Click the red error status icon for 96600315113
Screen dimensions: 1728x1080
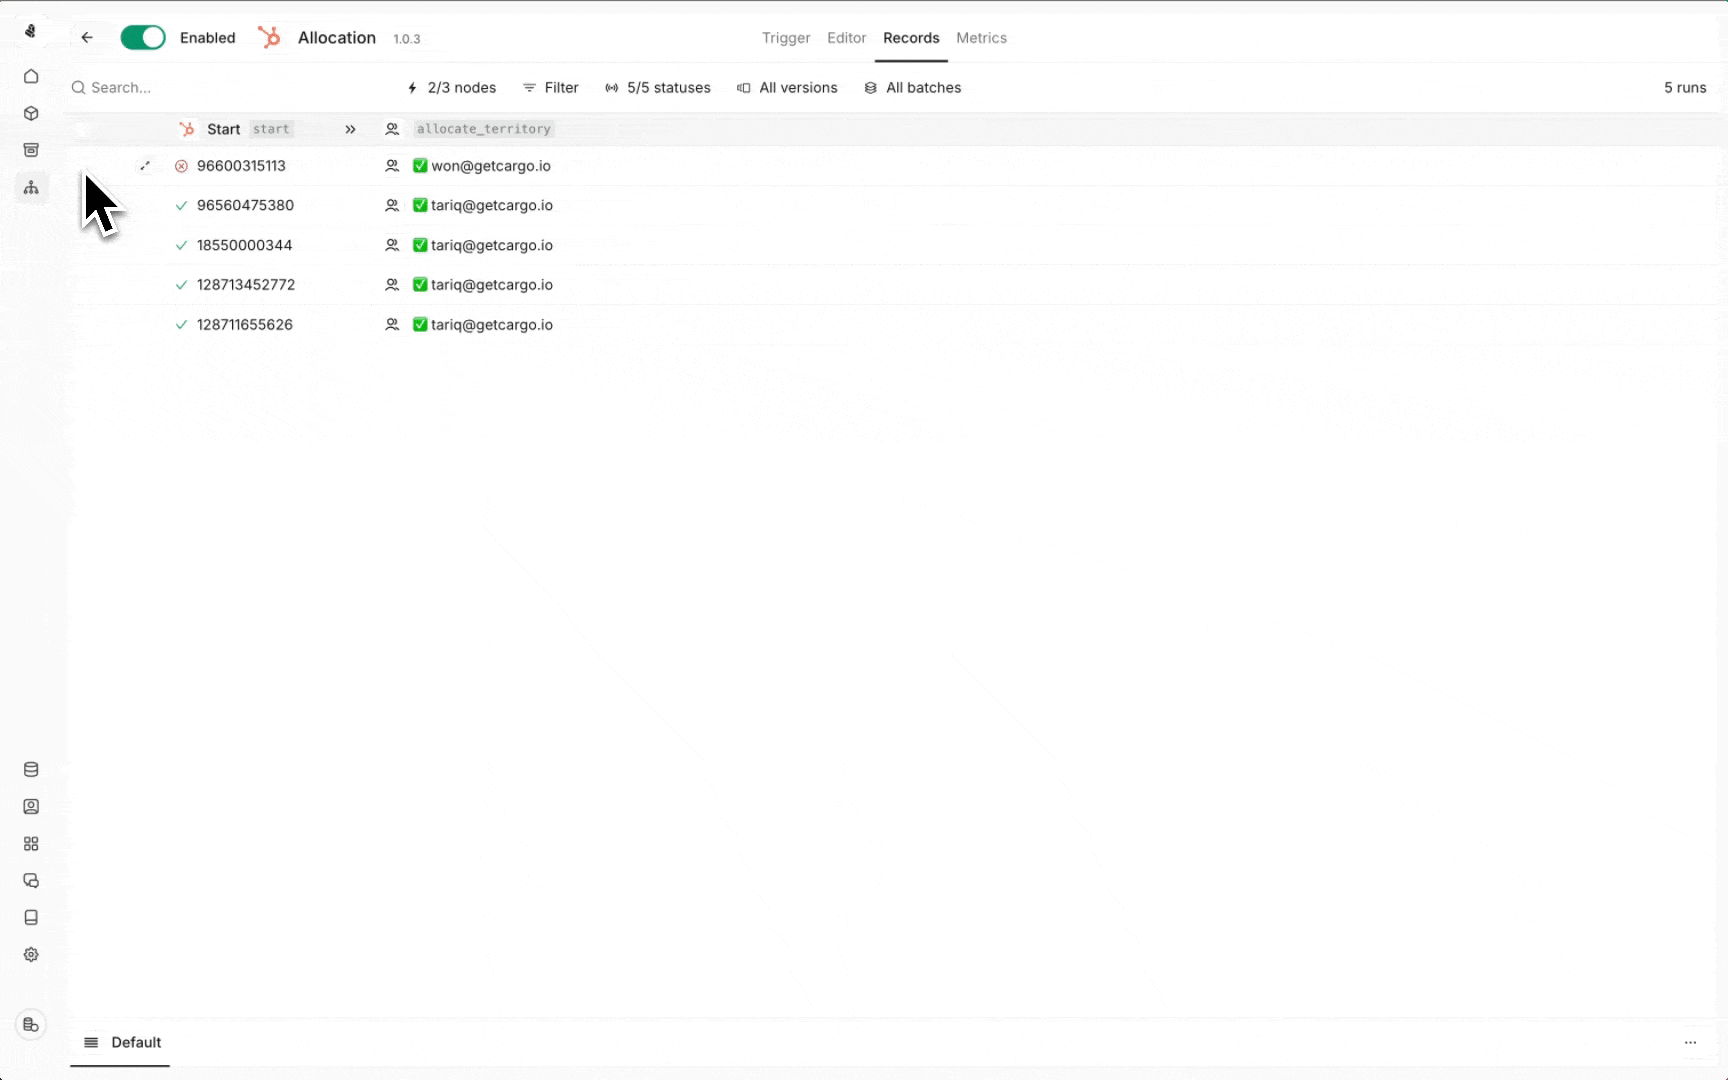(x=181, y=166)
